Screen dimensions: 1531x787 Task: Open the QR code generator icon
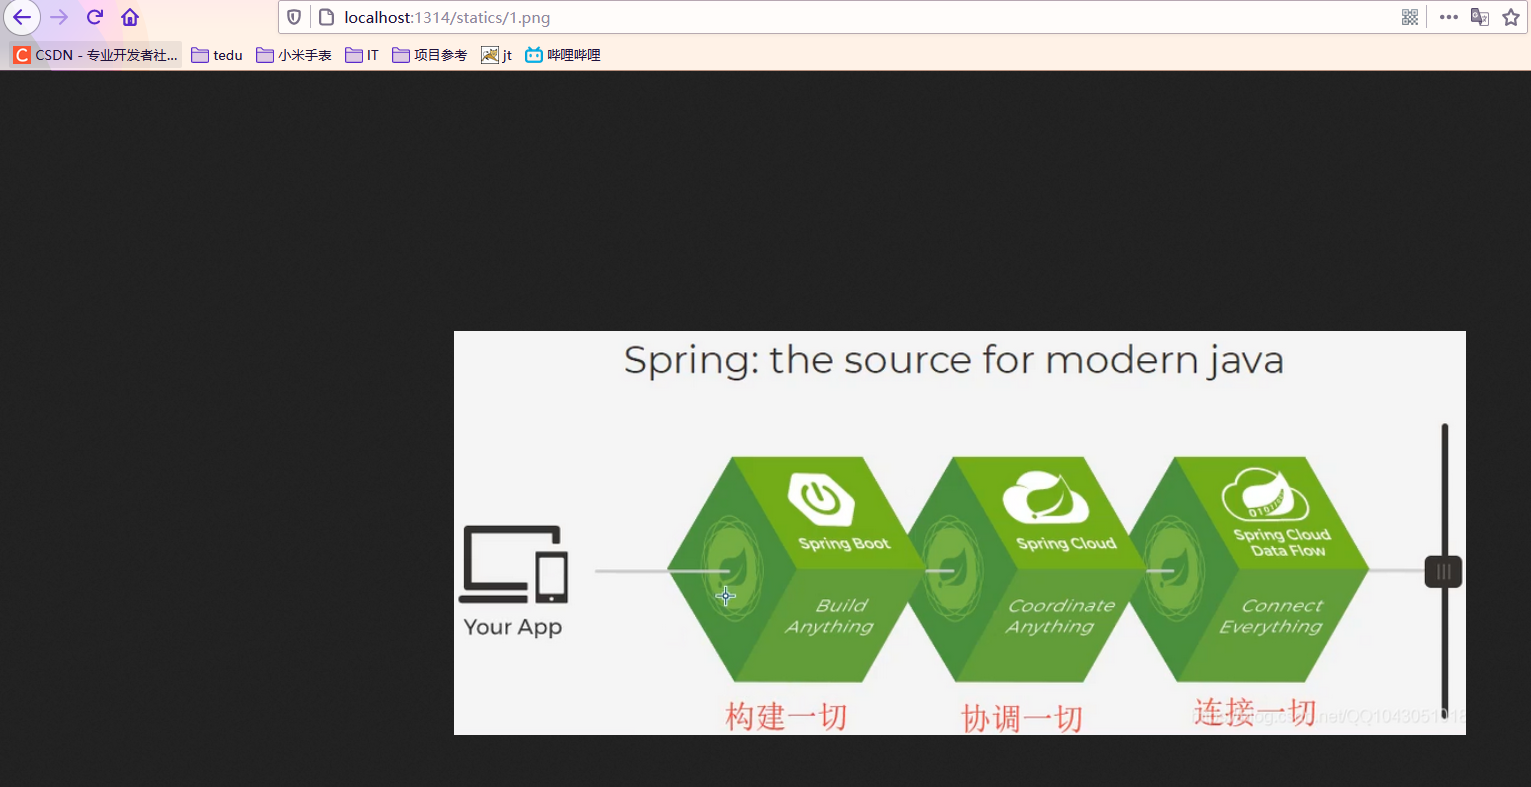coord(1410,17)
